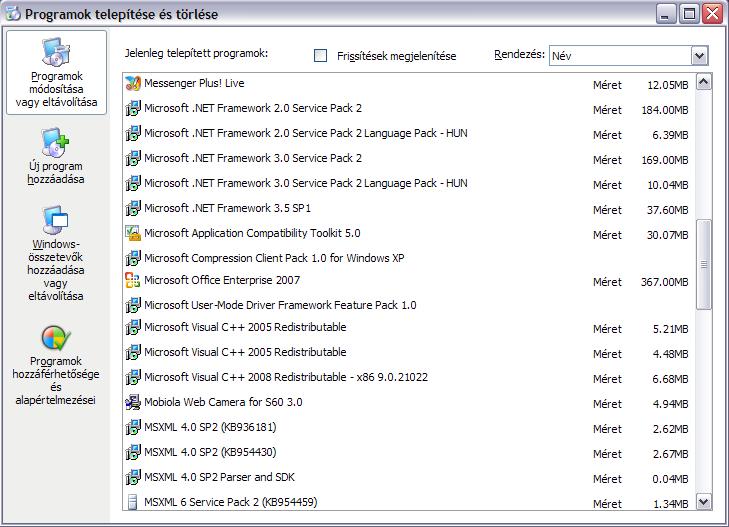
Task: Click the window title bar program icon
Action: [13, 14]
